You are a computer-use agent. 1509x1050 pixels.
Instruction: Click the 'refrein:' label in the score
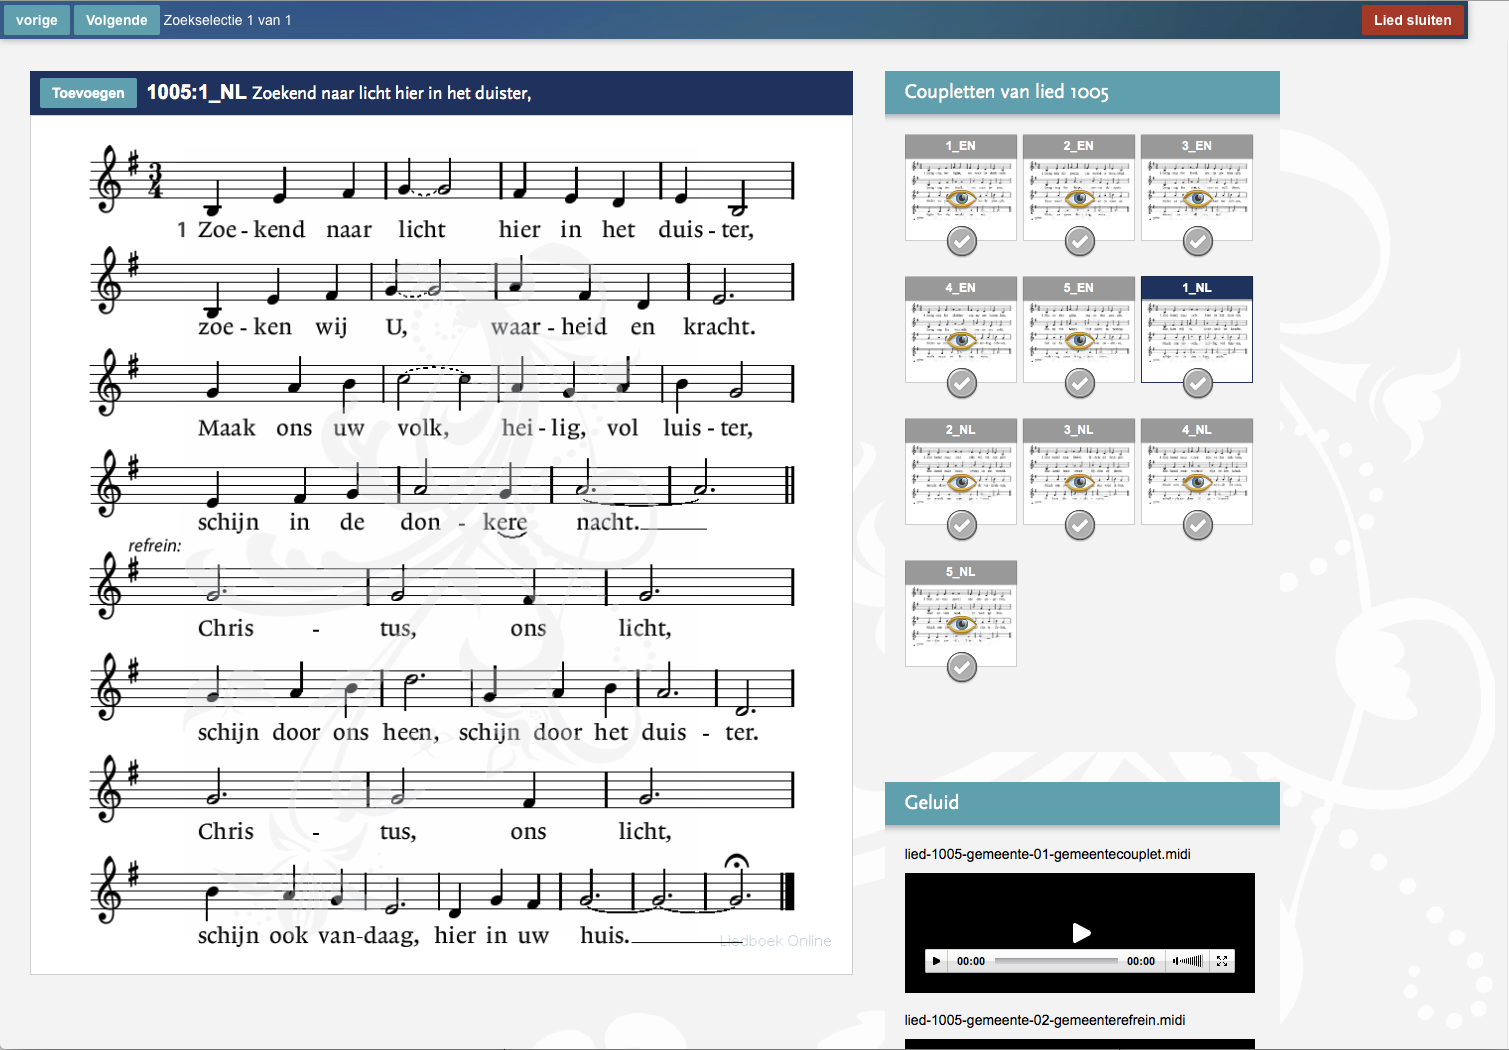point(155,545)
